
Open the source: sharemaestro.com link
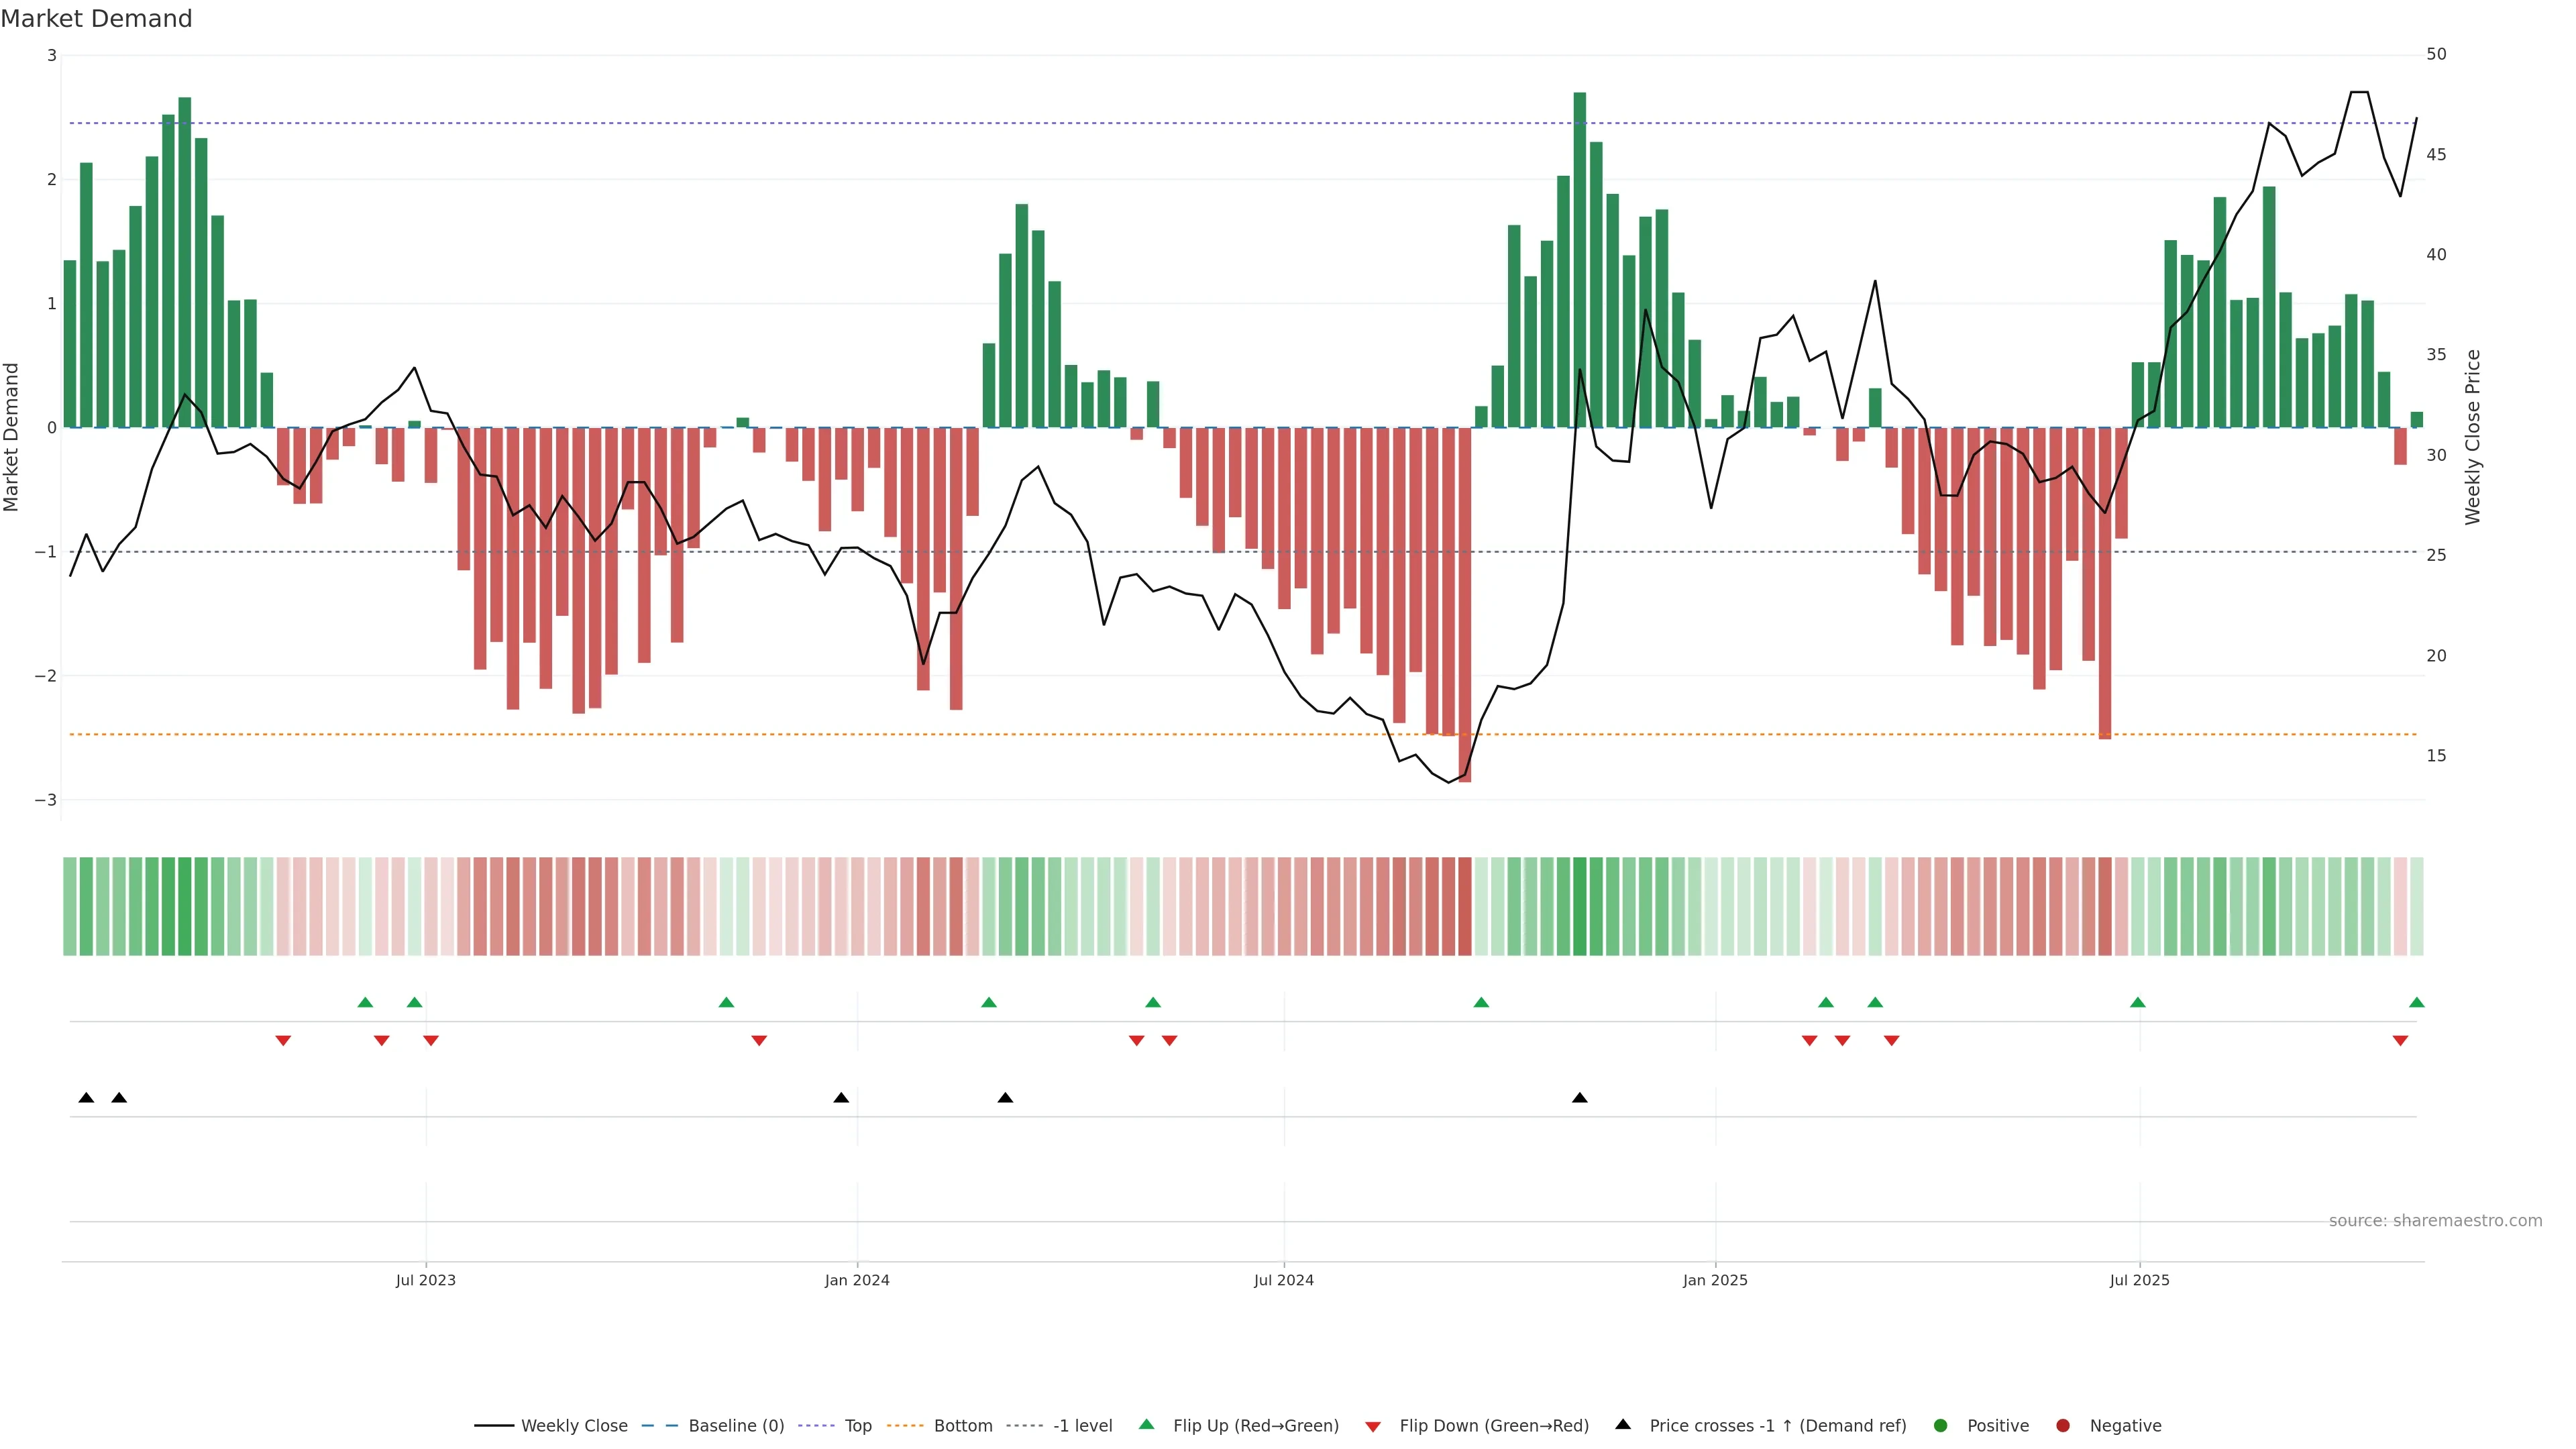coord(2435,1221)
